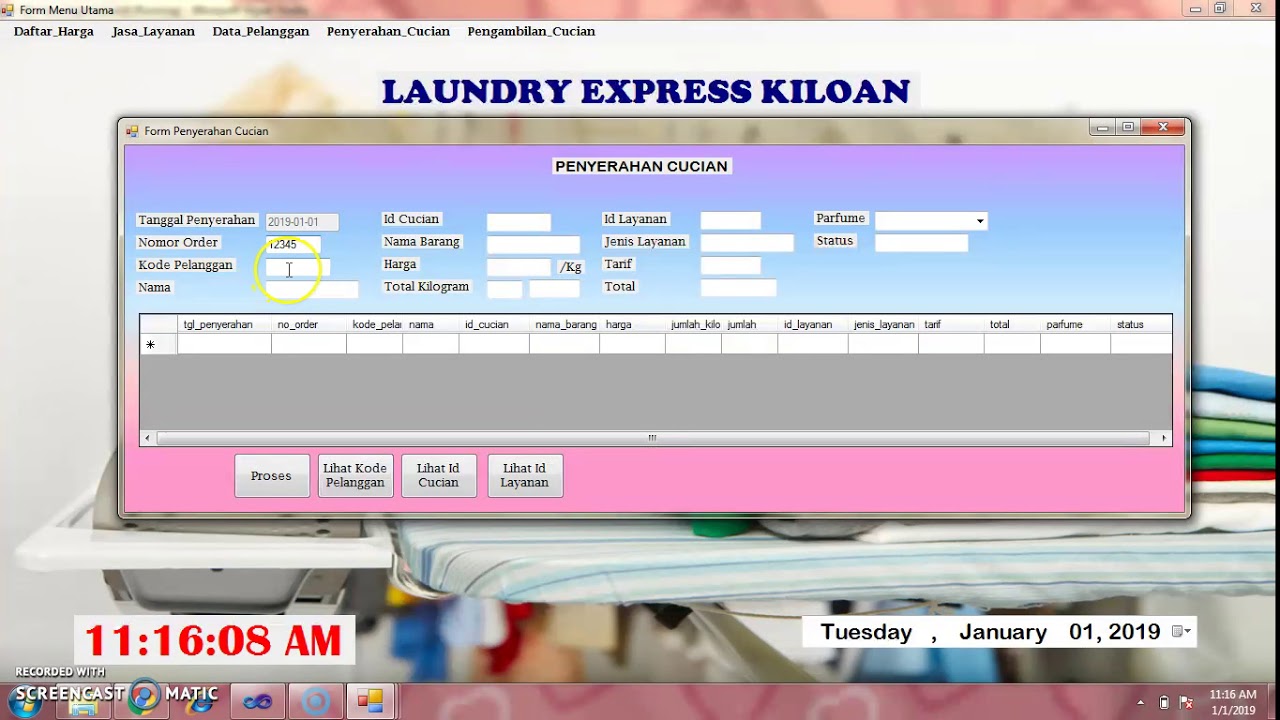
Task: Click the Tanggal Penyerahan field
Action: click(x=302, y=222)
